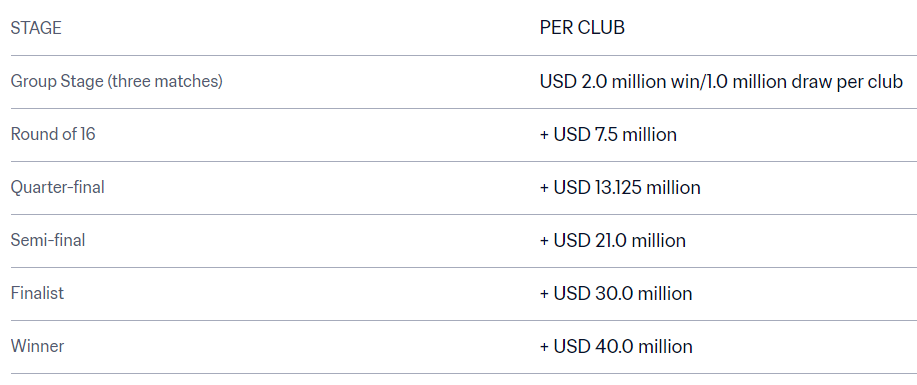Select the Group Stage (three matches) row label
This screenshot has height=385, width=917.
tap(116, 81)
